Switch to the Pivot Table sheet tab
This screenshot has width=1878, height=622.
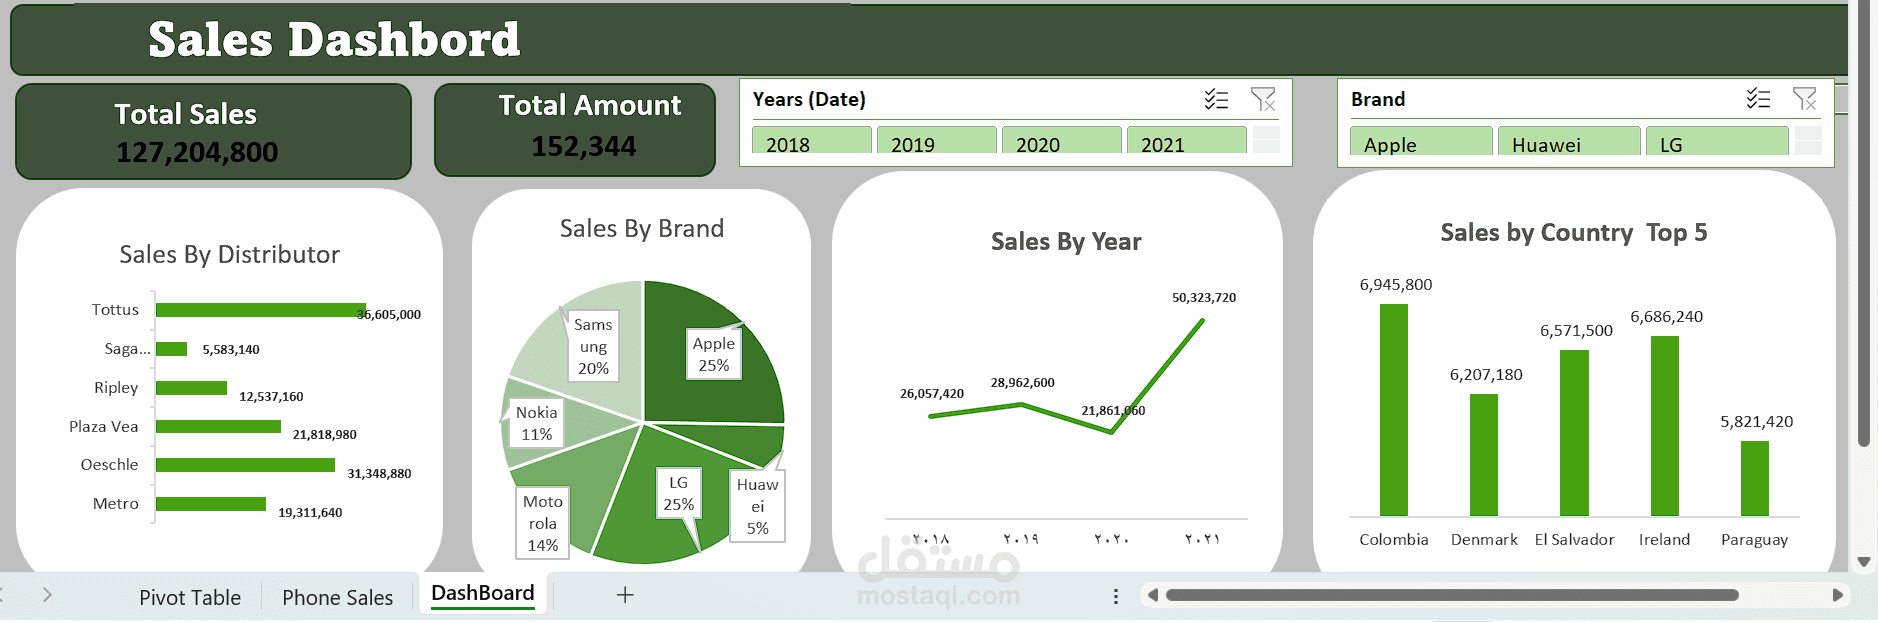pos(190,597)
